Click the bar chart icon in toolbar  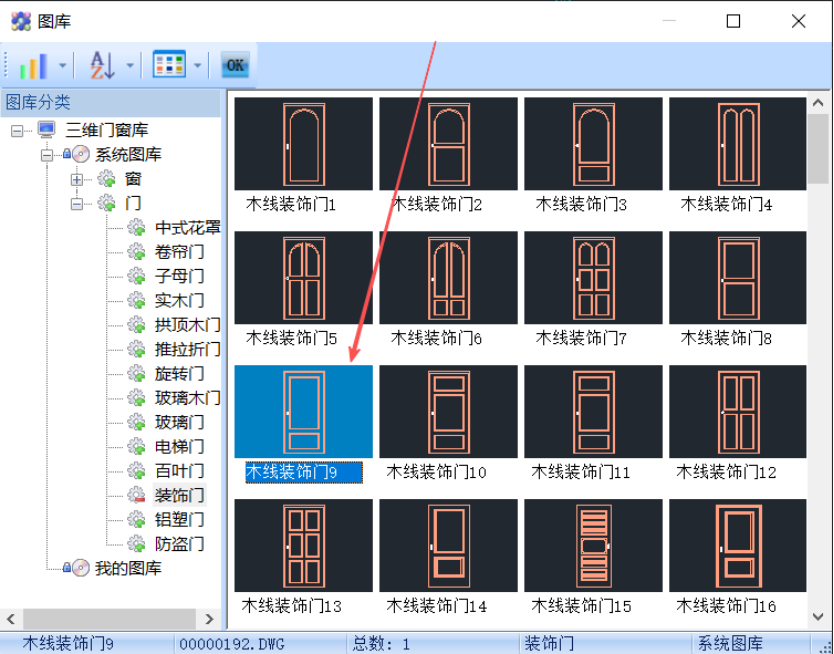click(x=33, y=66)
